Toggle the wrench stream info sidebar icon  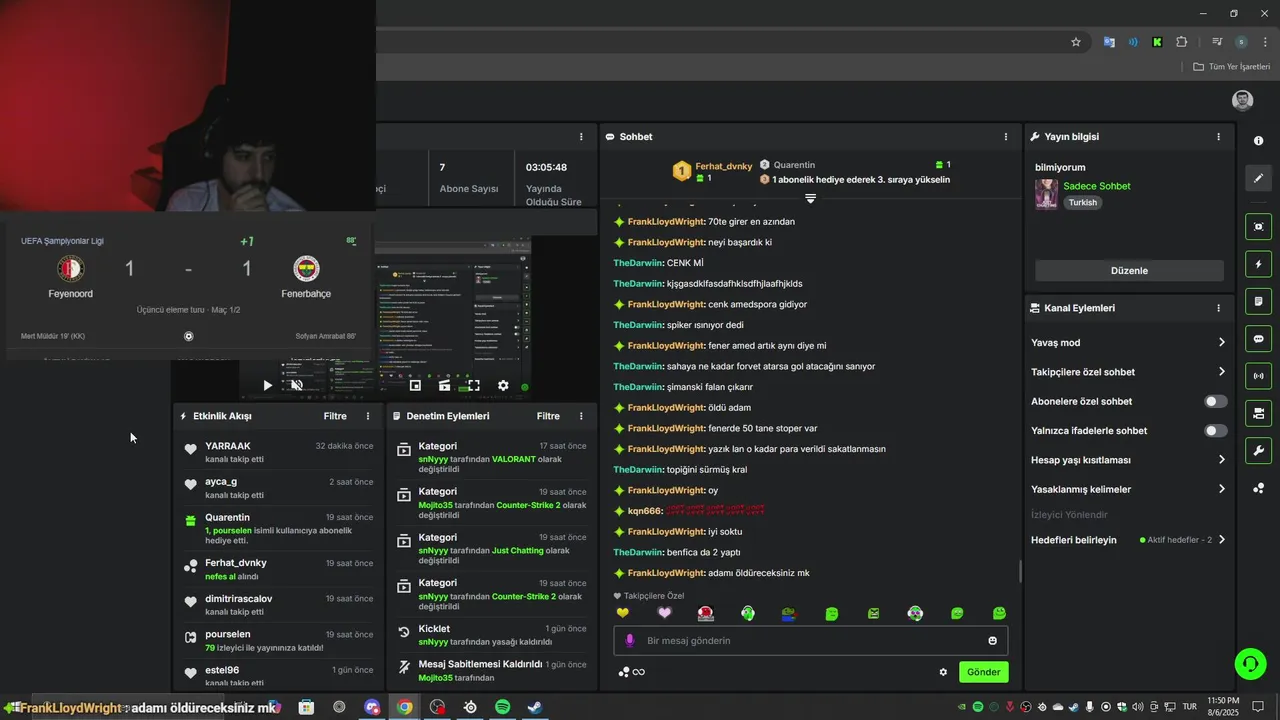point(1258,451)
